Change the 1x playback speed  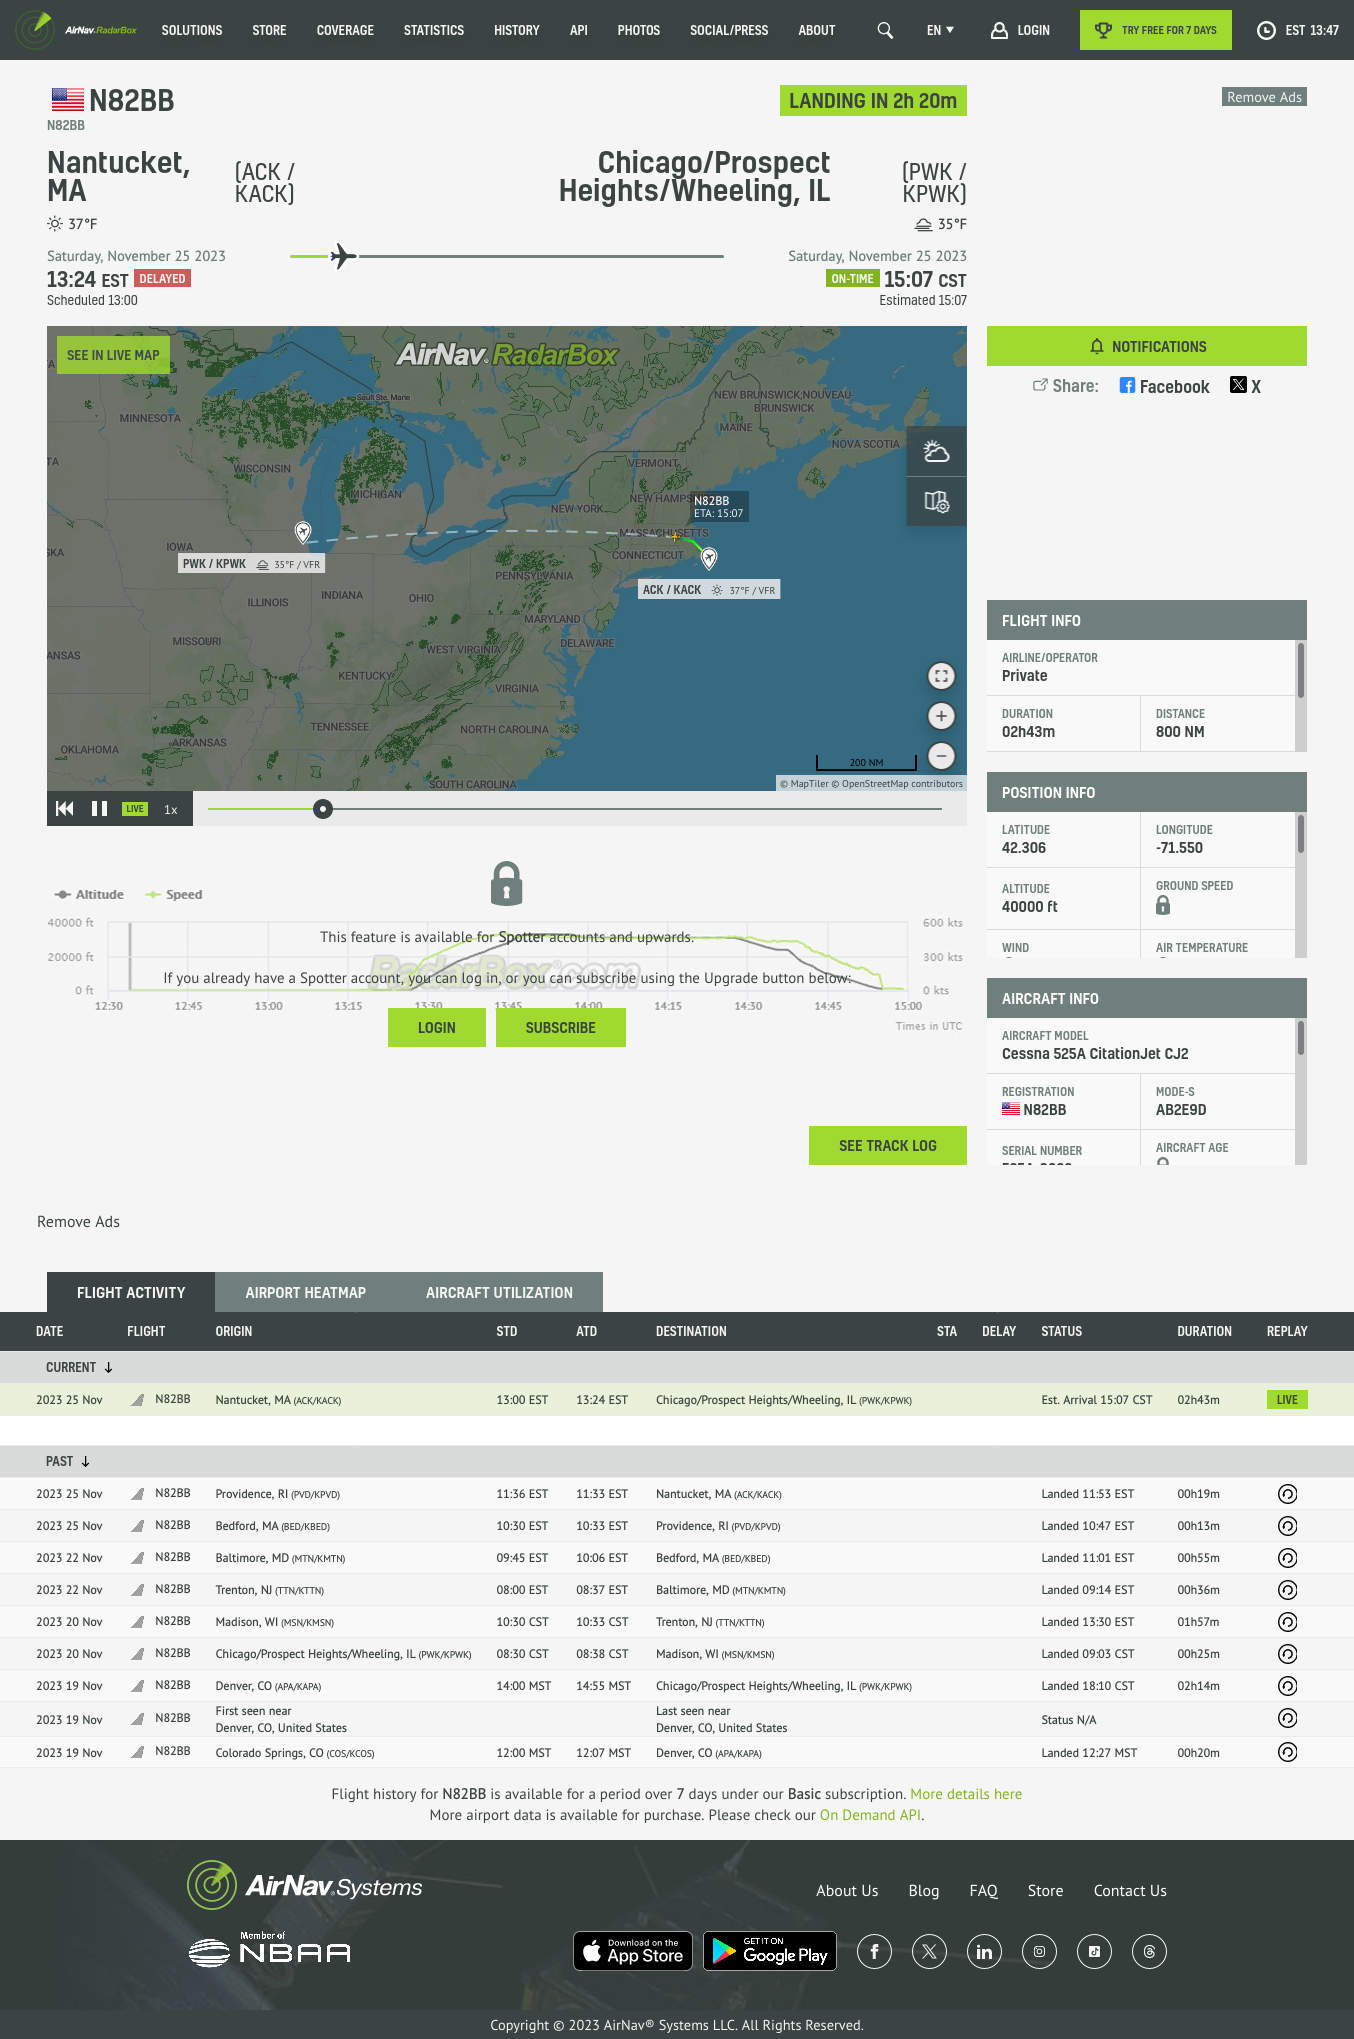point(171,810)
